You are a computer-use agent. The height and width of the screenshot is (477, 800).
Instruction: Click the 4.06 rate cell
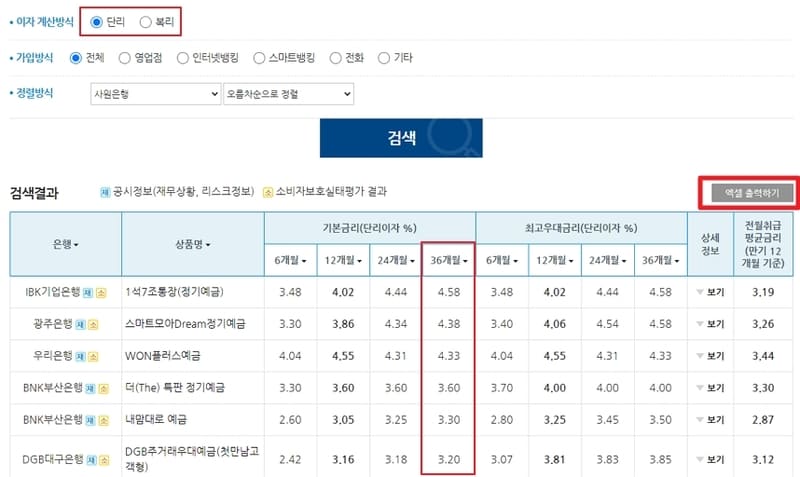tap(555, 324)
